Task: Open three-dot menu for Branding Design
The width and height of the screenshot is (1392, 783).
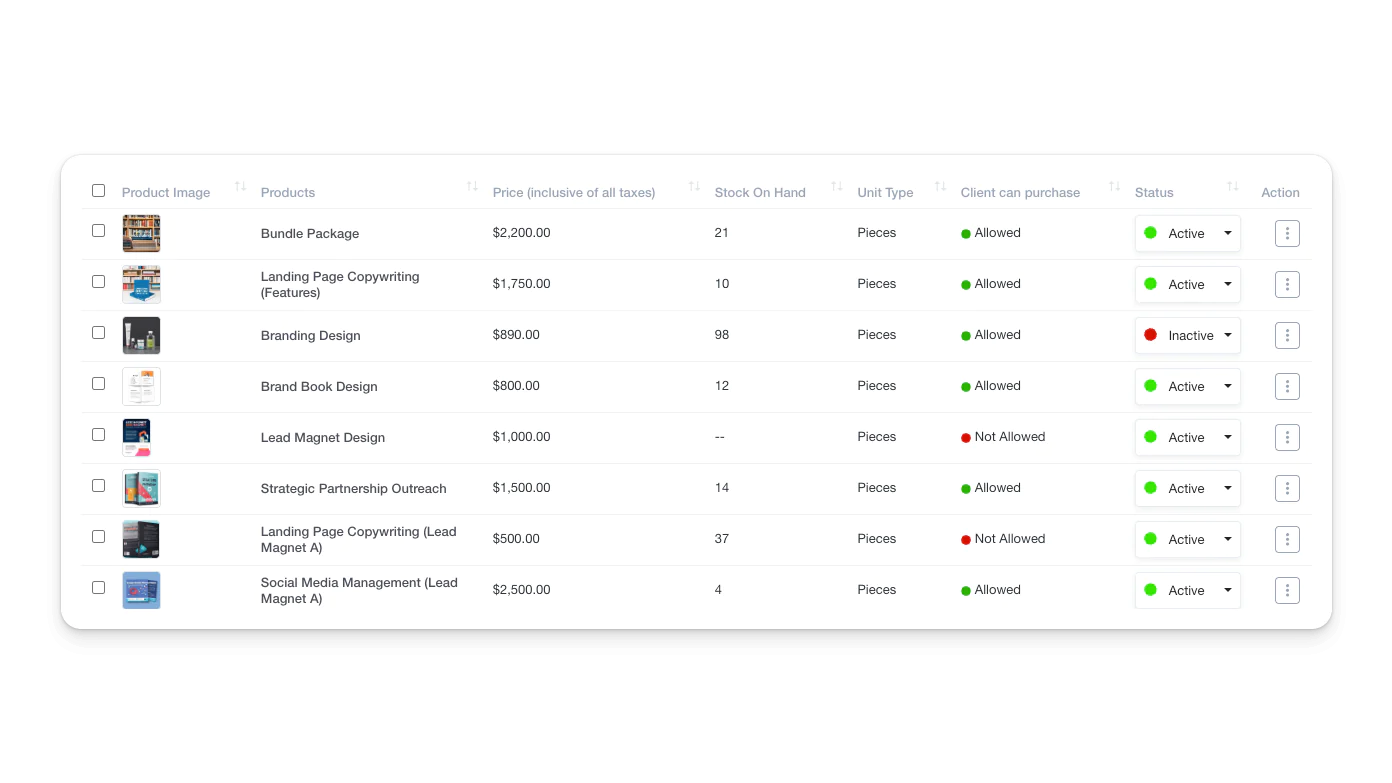Action: pyautogui.click(x=1287, y=335)
